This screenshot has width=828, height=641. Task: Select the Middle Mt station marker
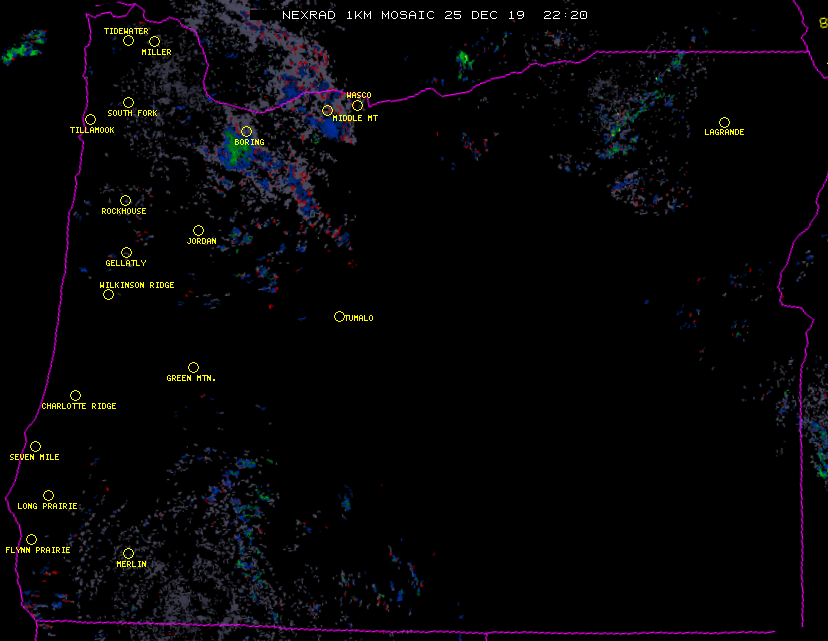point(327,110)
